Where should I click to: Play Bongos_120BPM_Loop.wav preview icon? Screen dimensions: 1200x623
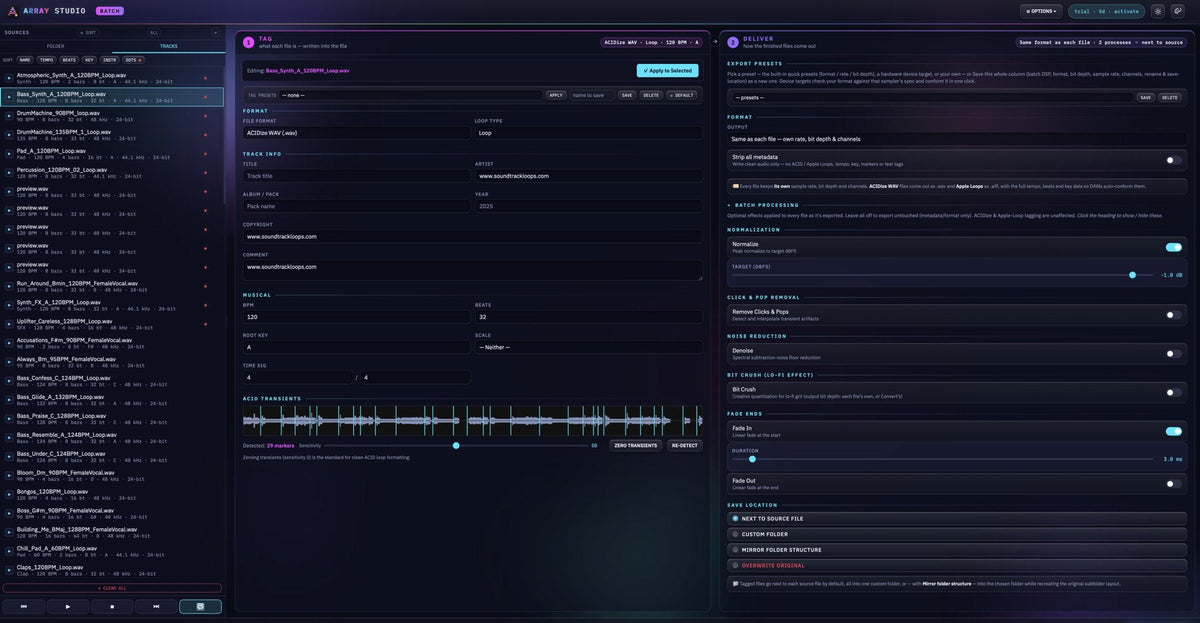pos(9,495)
